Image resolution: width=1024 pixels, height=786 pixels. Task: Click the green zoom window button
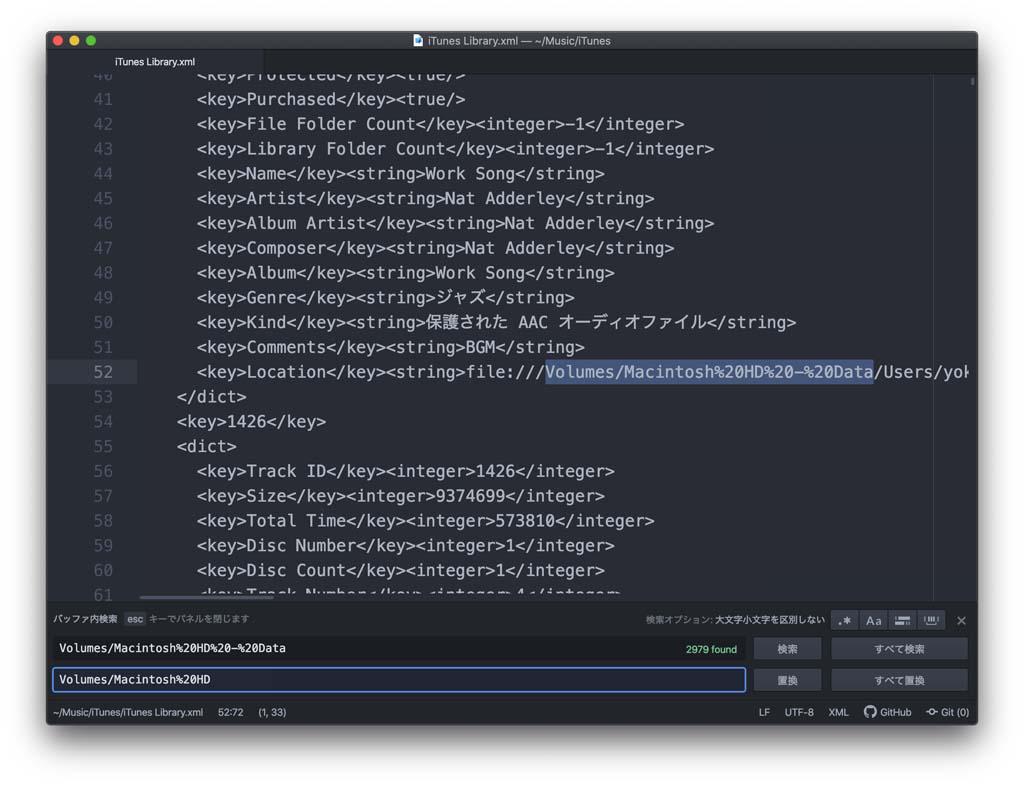91,40
